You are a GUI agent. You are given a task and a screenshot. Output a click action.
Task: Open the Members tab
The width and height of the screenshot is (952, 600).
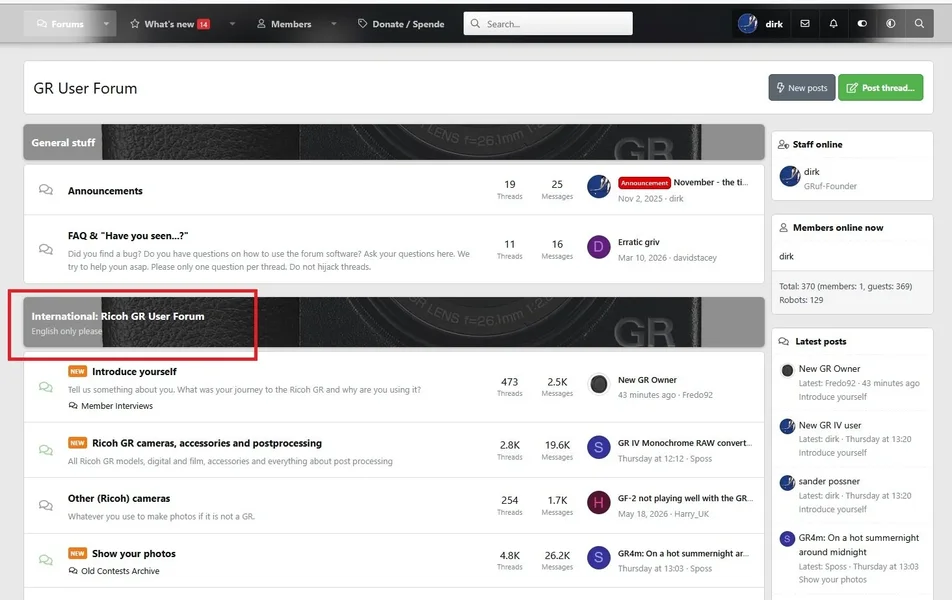[x=284, y=24]
